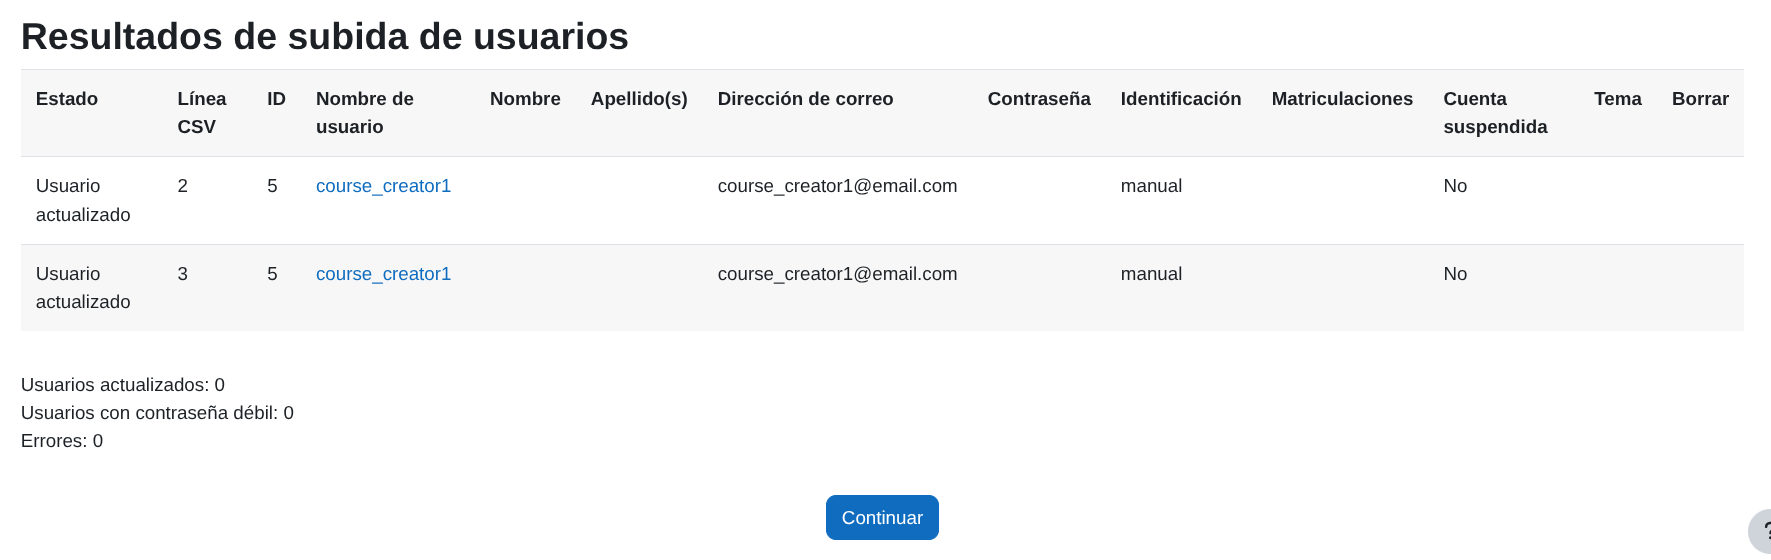Screen dimensions: 1771x560
Task: Click the email address in the second row
Action: point(837,274)
